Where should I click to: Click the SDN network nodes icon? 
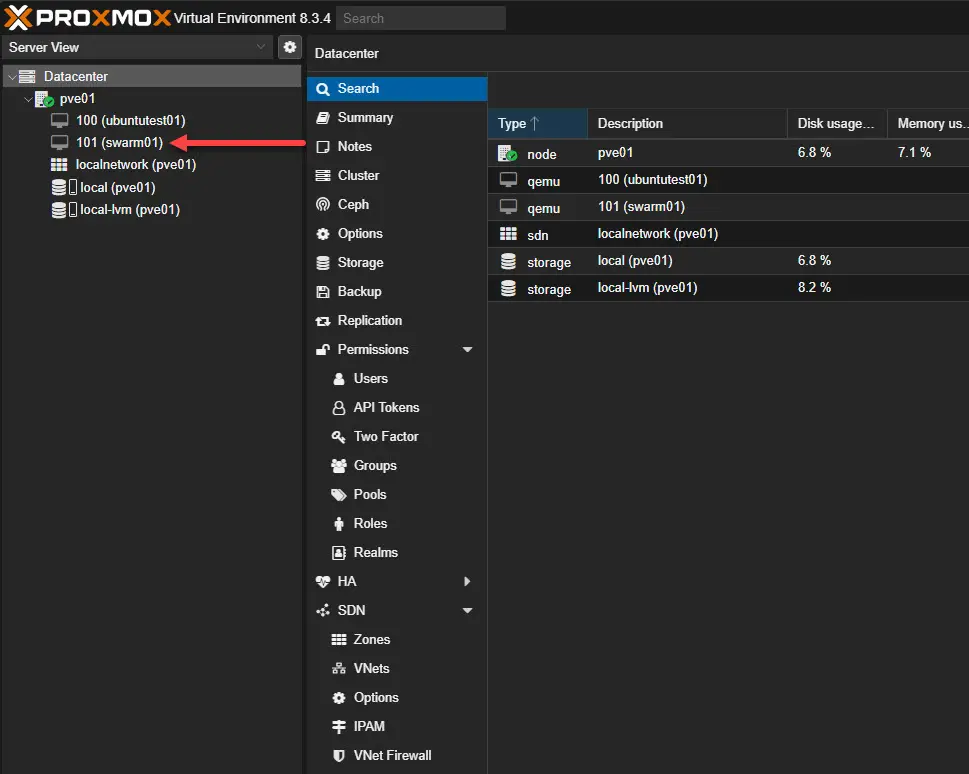tap(323, 611)
